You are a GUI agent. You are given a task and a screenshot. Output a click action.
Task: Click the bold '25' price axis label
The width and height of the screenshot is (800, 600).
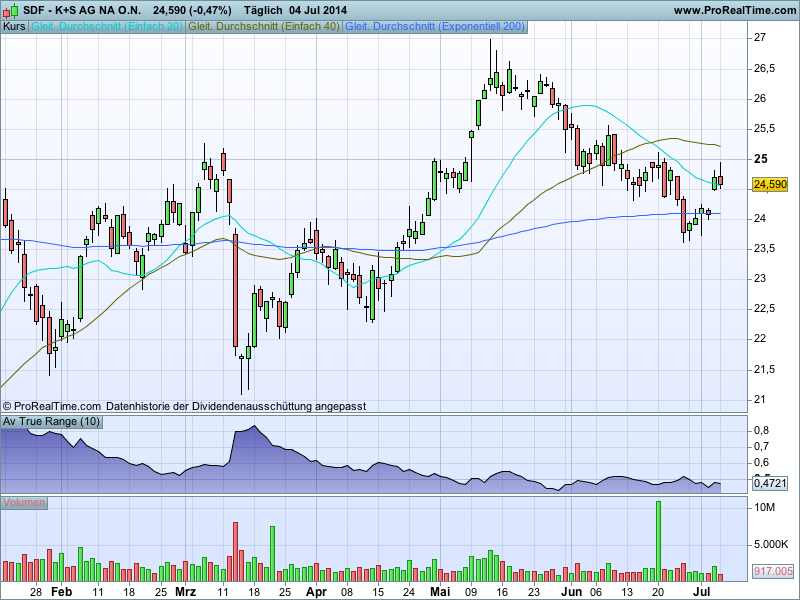tap(761, 159)
